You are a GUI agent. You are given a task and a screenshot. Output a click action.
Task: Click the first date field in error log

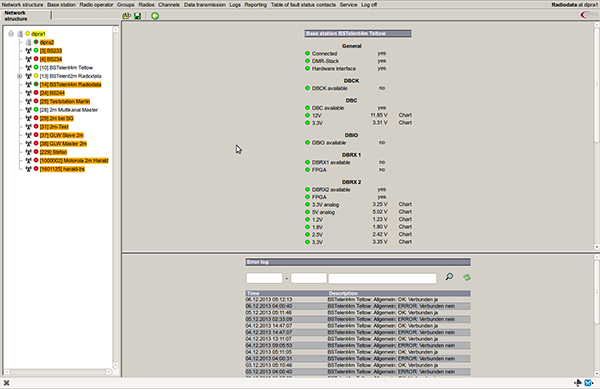click(x=264, y=278)
